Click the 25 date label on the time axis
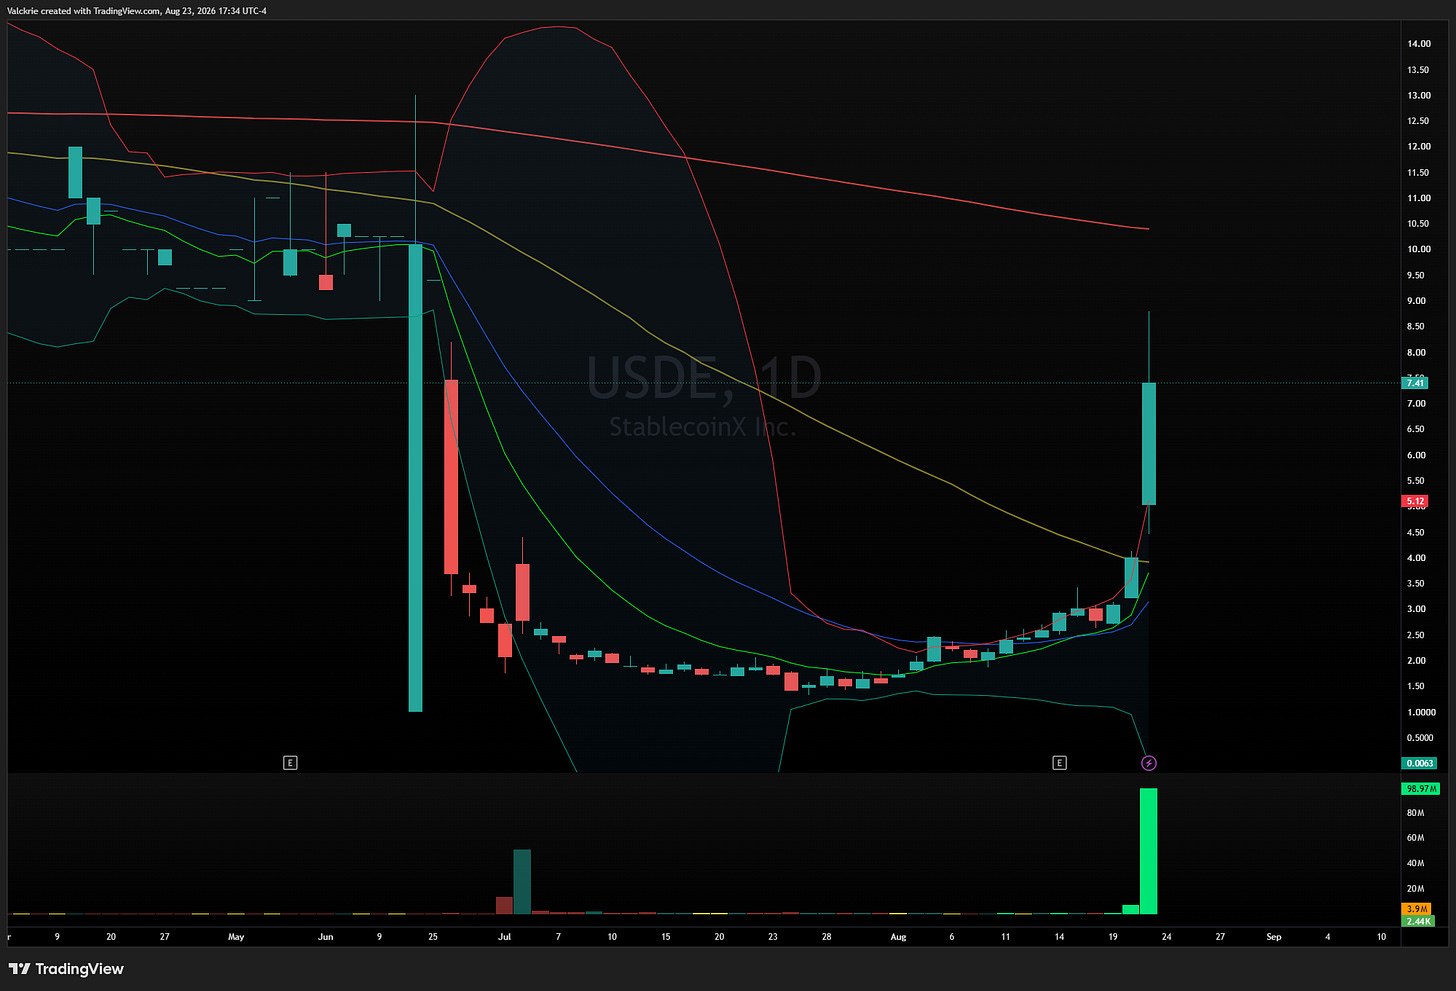 coord(433,937)
